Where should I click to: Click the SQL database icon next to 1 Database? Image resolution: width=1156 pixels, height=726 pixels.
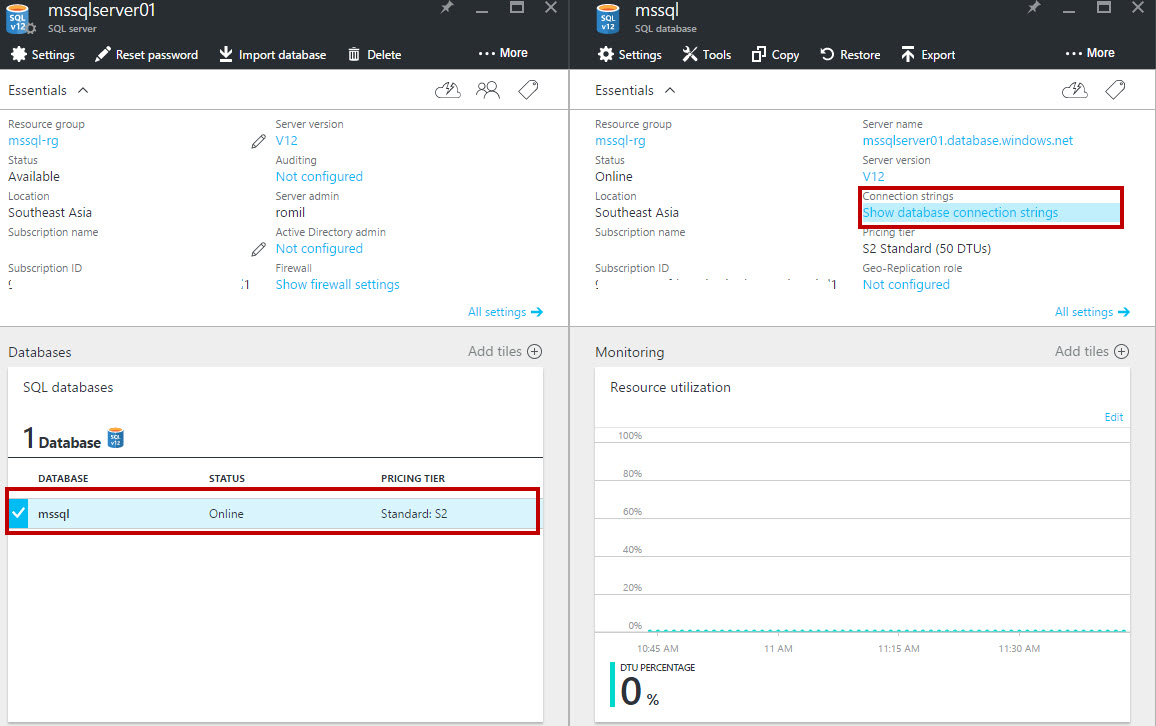(x=116, y=439)
